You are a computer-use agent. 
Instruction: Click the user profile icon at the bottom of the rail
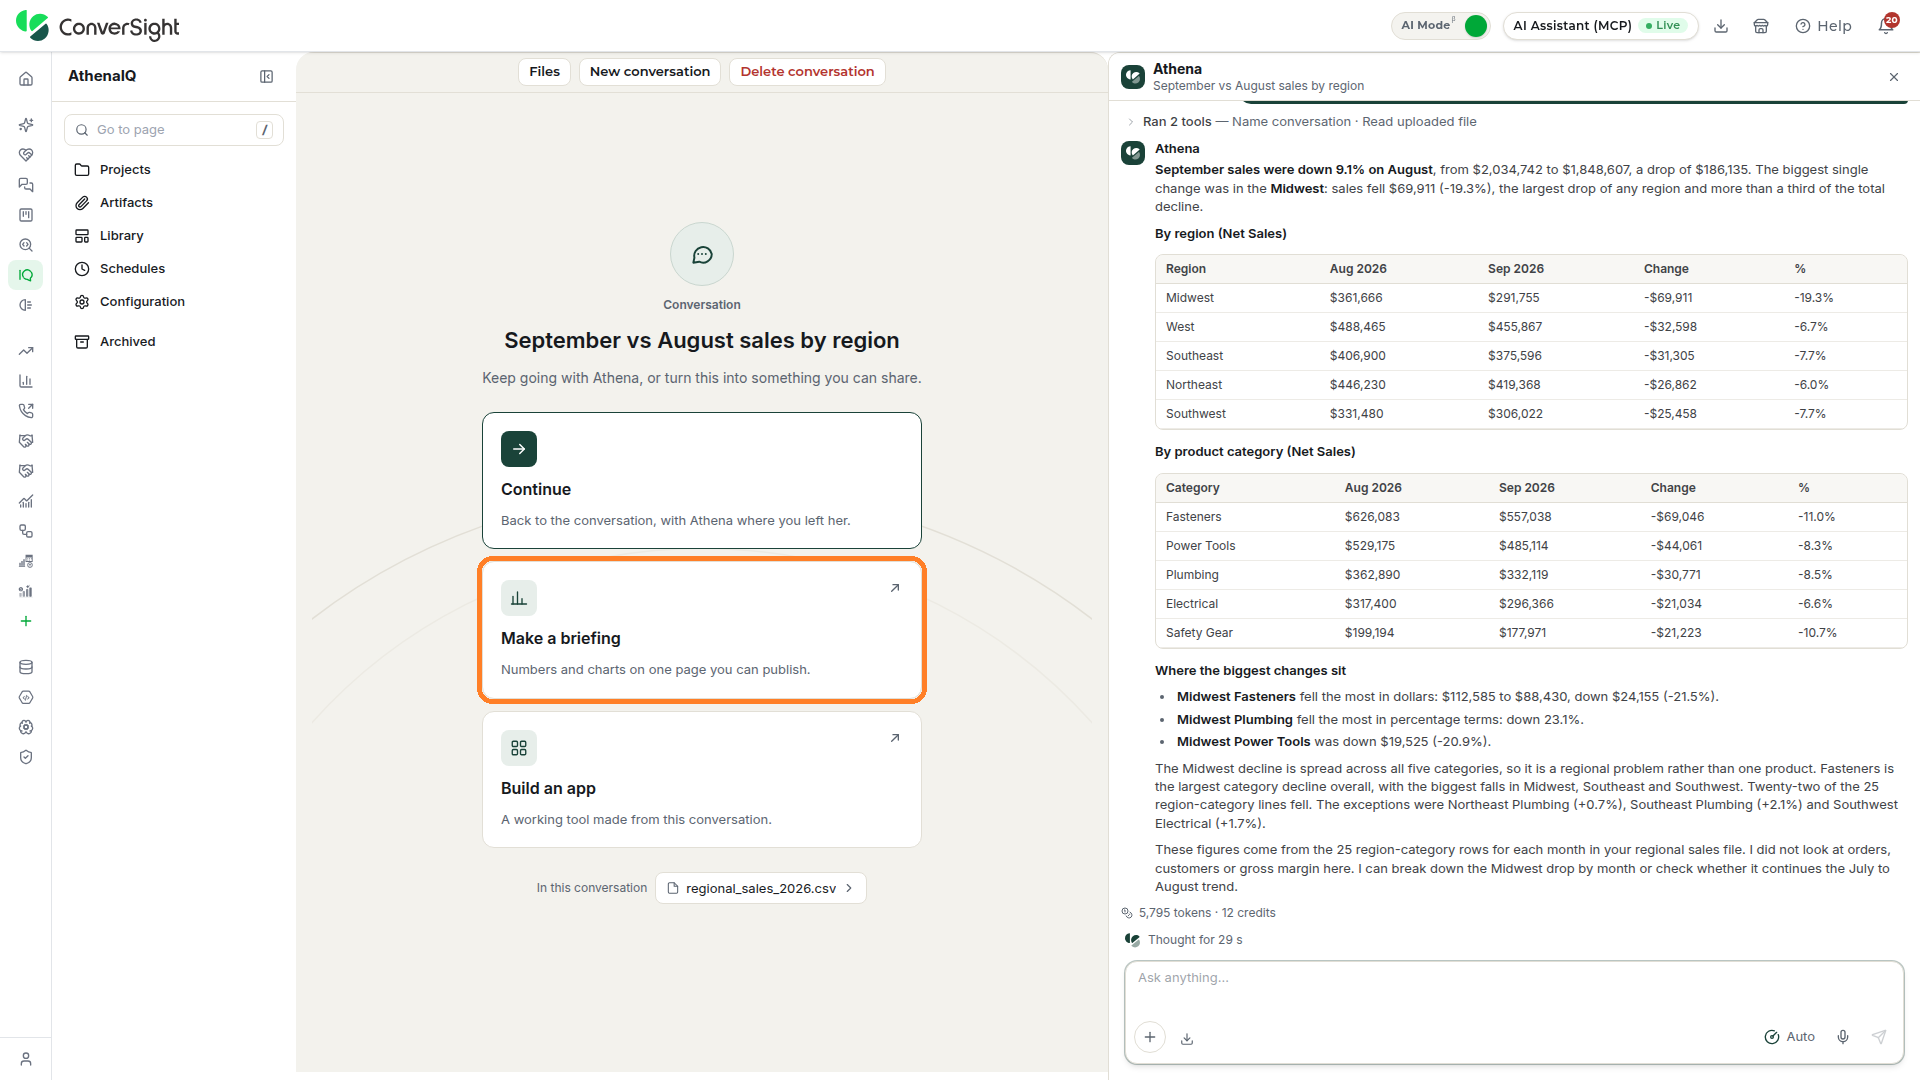[26, 1059]
